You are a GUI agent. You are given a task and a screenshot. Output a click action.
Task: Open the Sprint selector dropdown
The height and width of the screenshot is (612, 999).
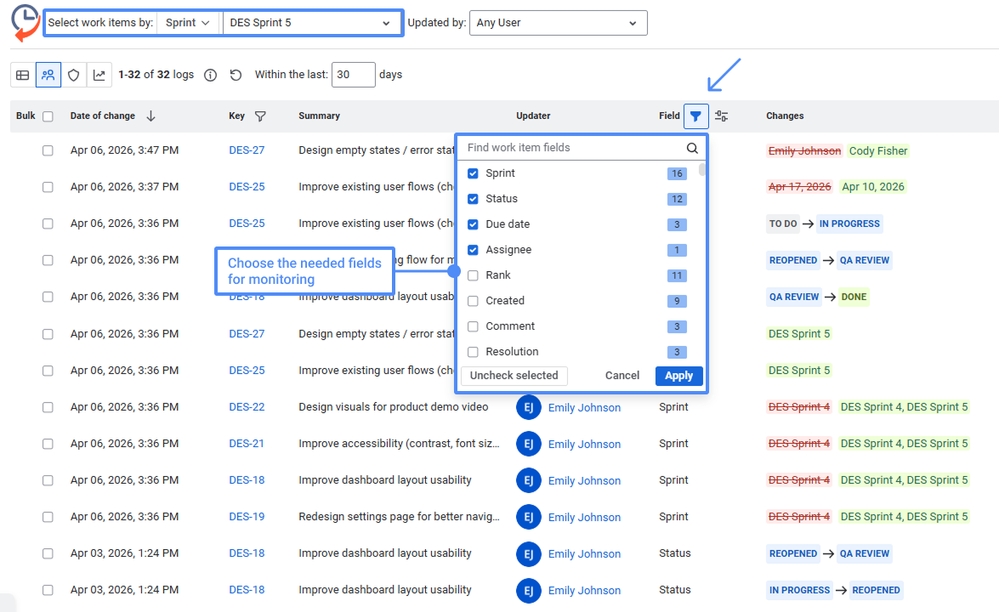187,22
